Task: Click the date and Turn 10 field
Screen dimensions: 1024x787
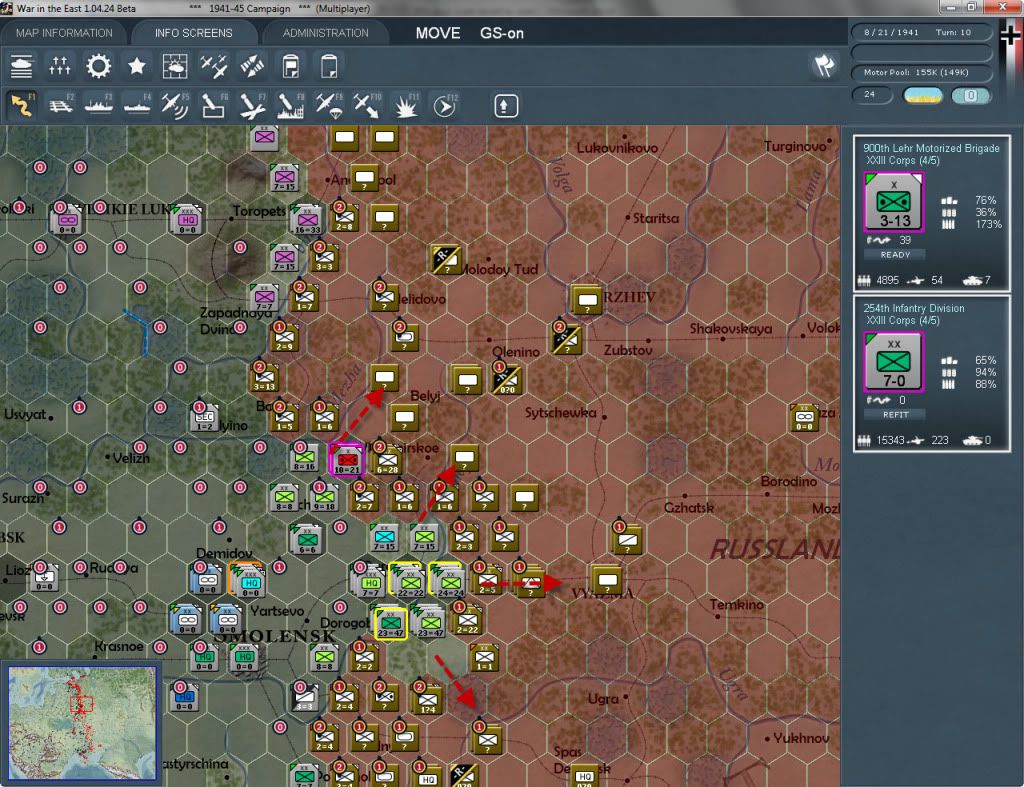Action: point(921,32)
